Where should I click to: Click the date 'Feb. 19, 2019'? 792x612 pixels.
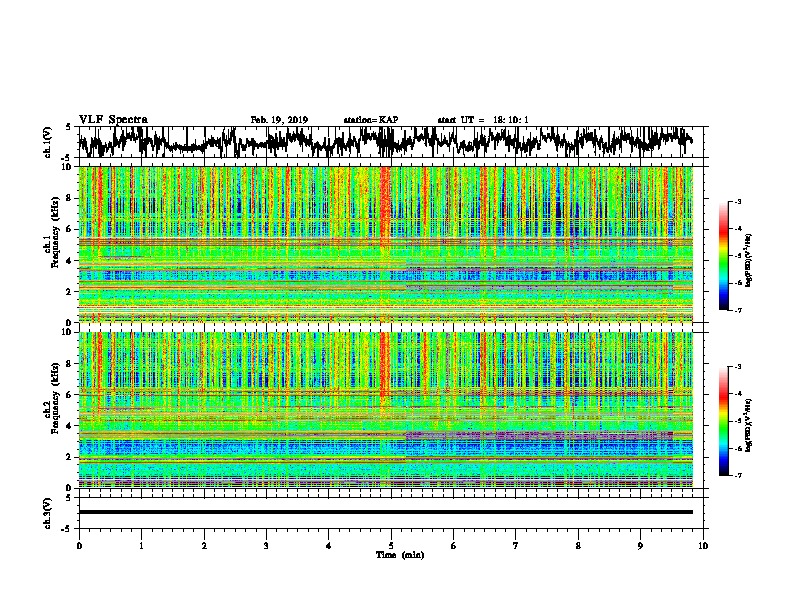279,120
